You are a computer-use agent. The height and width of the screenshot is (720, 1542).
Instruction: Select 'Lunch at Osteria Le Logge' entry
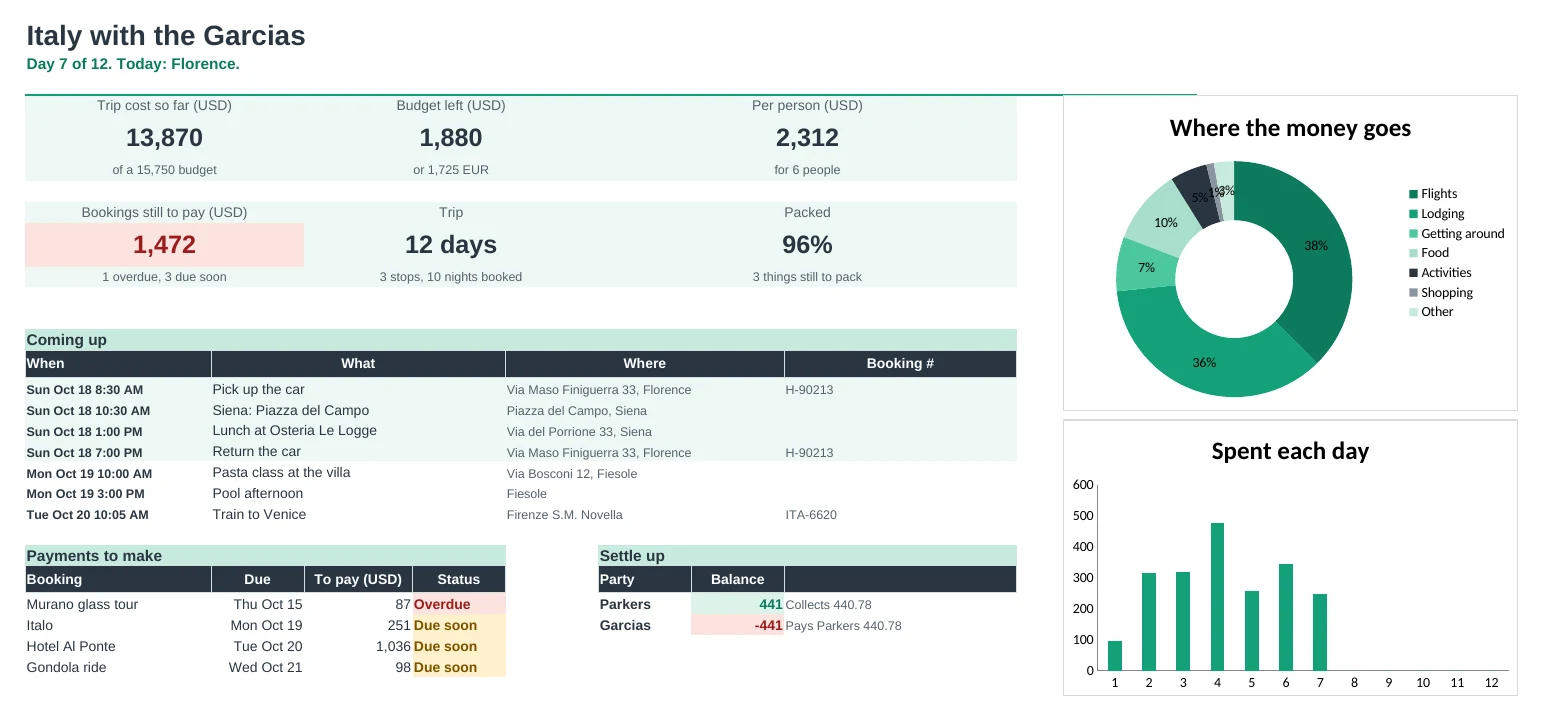295,431
